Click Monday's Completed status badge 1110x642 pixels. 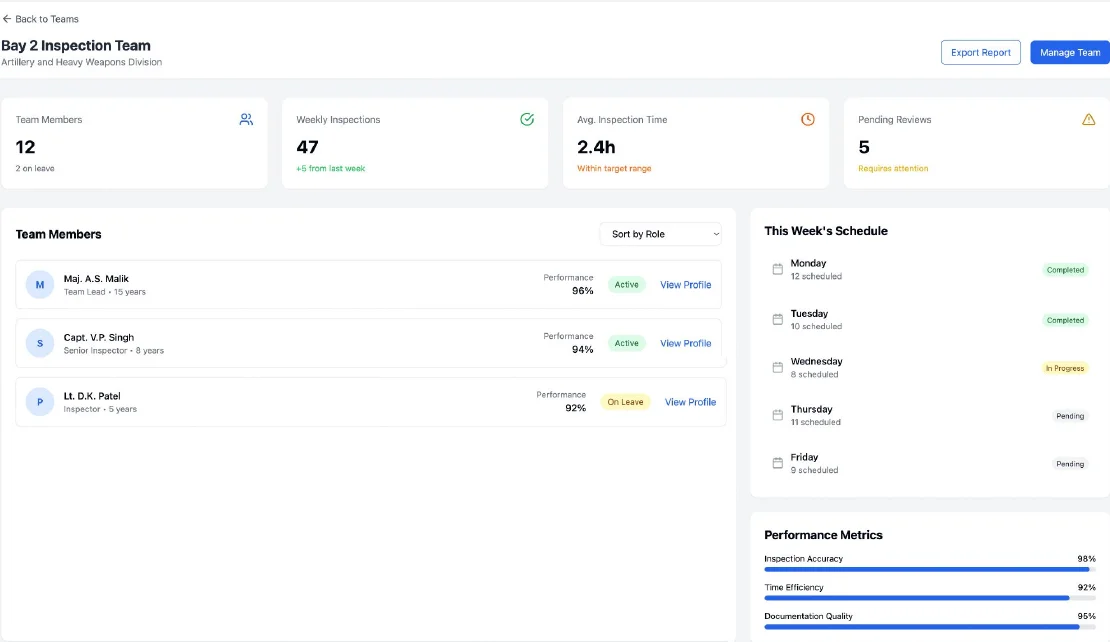click(x=1065, y=270)
